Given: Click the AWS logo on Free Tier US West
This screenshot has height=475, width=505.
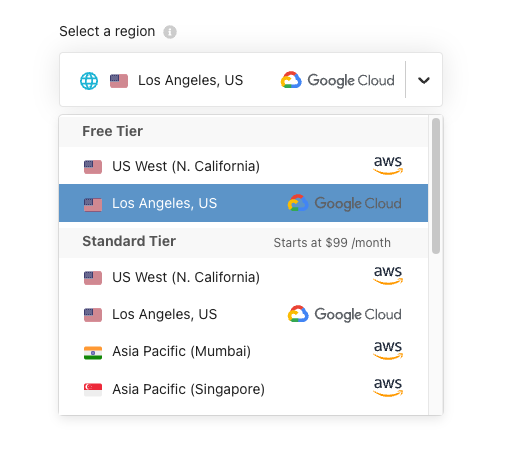Looking at the screenshot, I should pos(388,165).
